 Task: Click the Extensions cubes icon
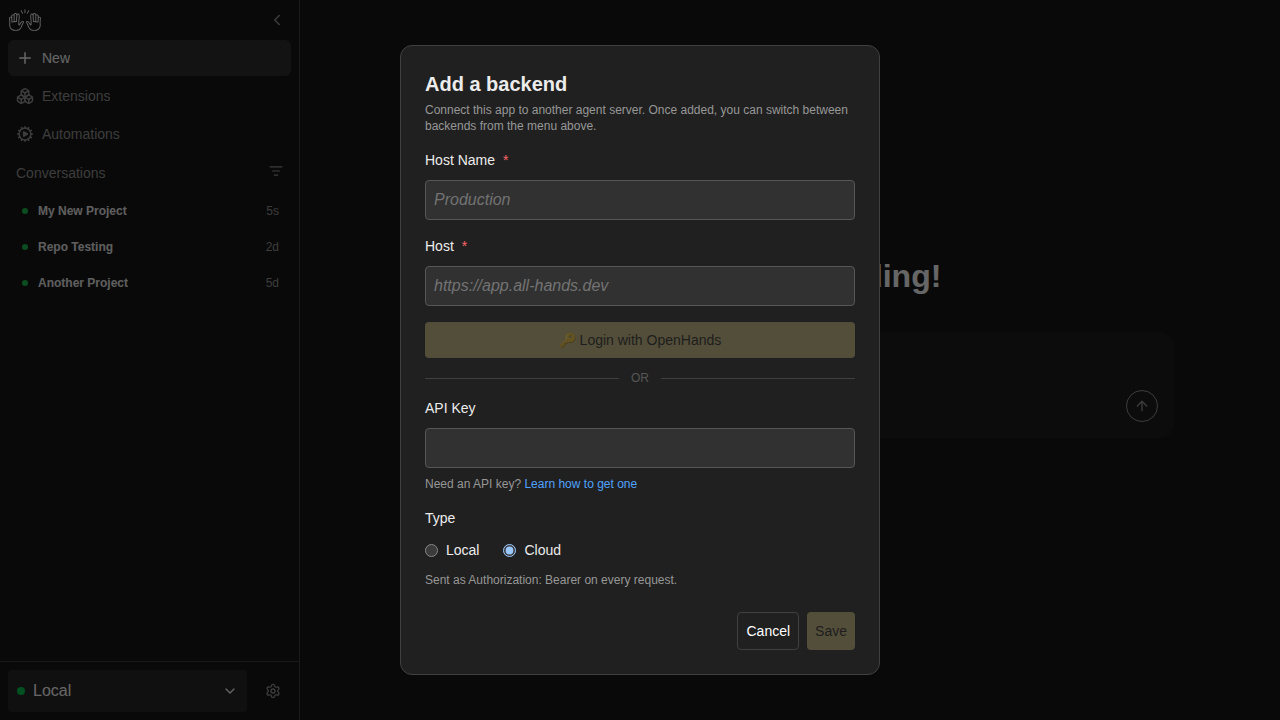25,96
